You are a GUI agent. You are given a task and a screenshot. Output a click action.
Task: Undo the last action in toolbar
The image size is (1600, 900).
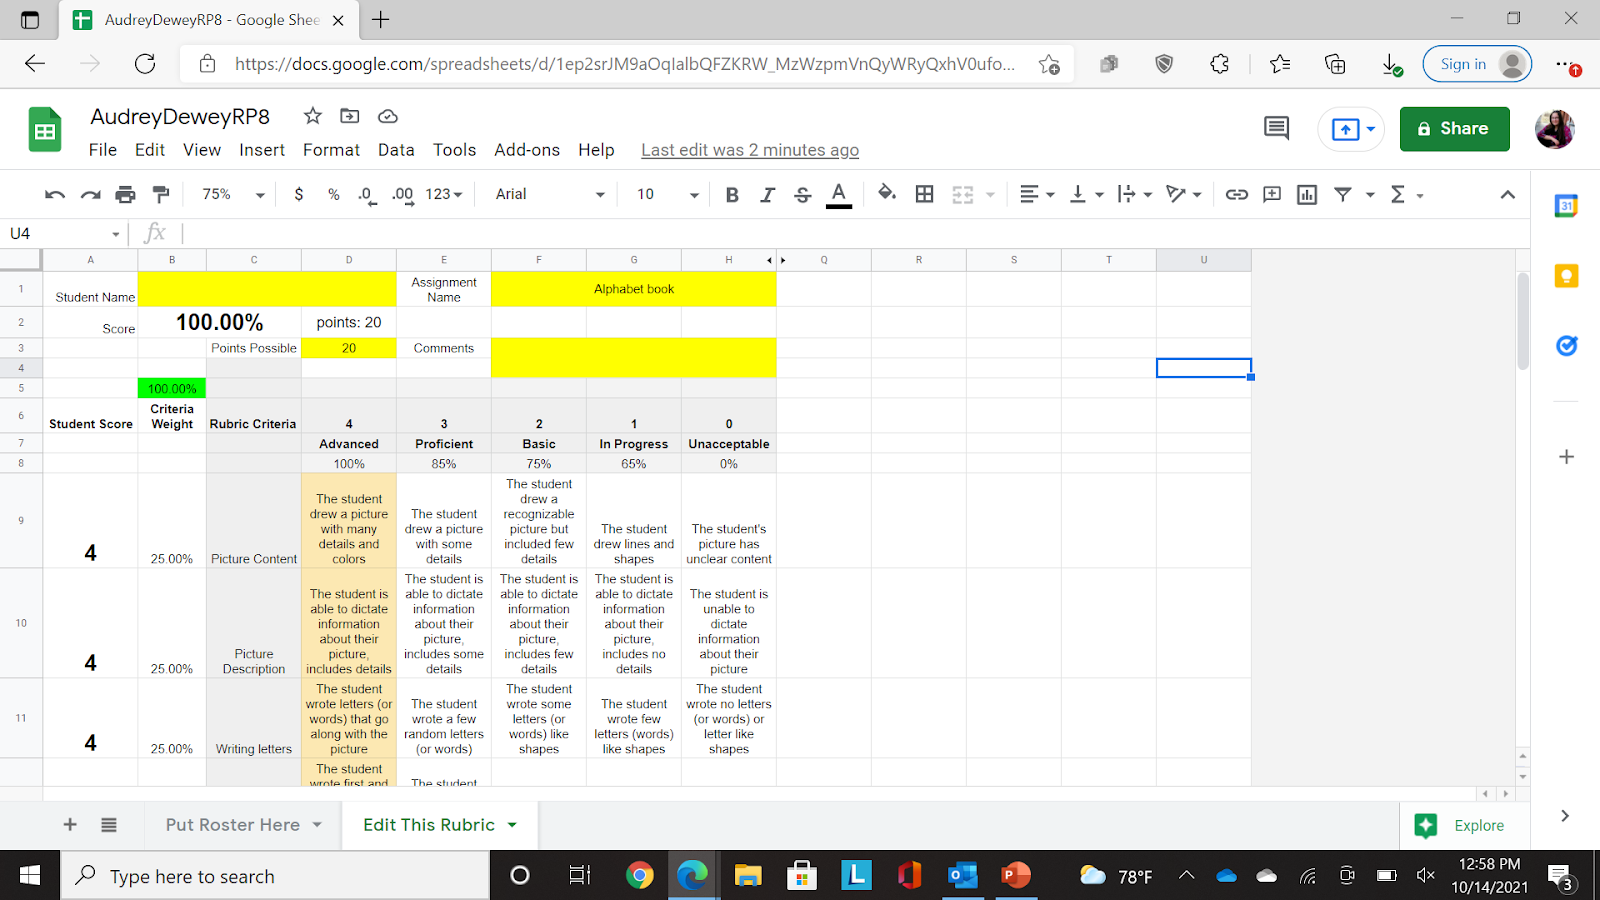coord(55,194)
